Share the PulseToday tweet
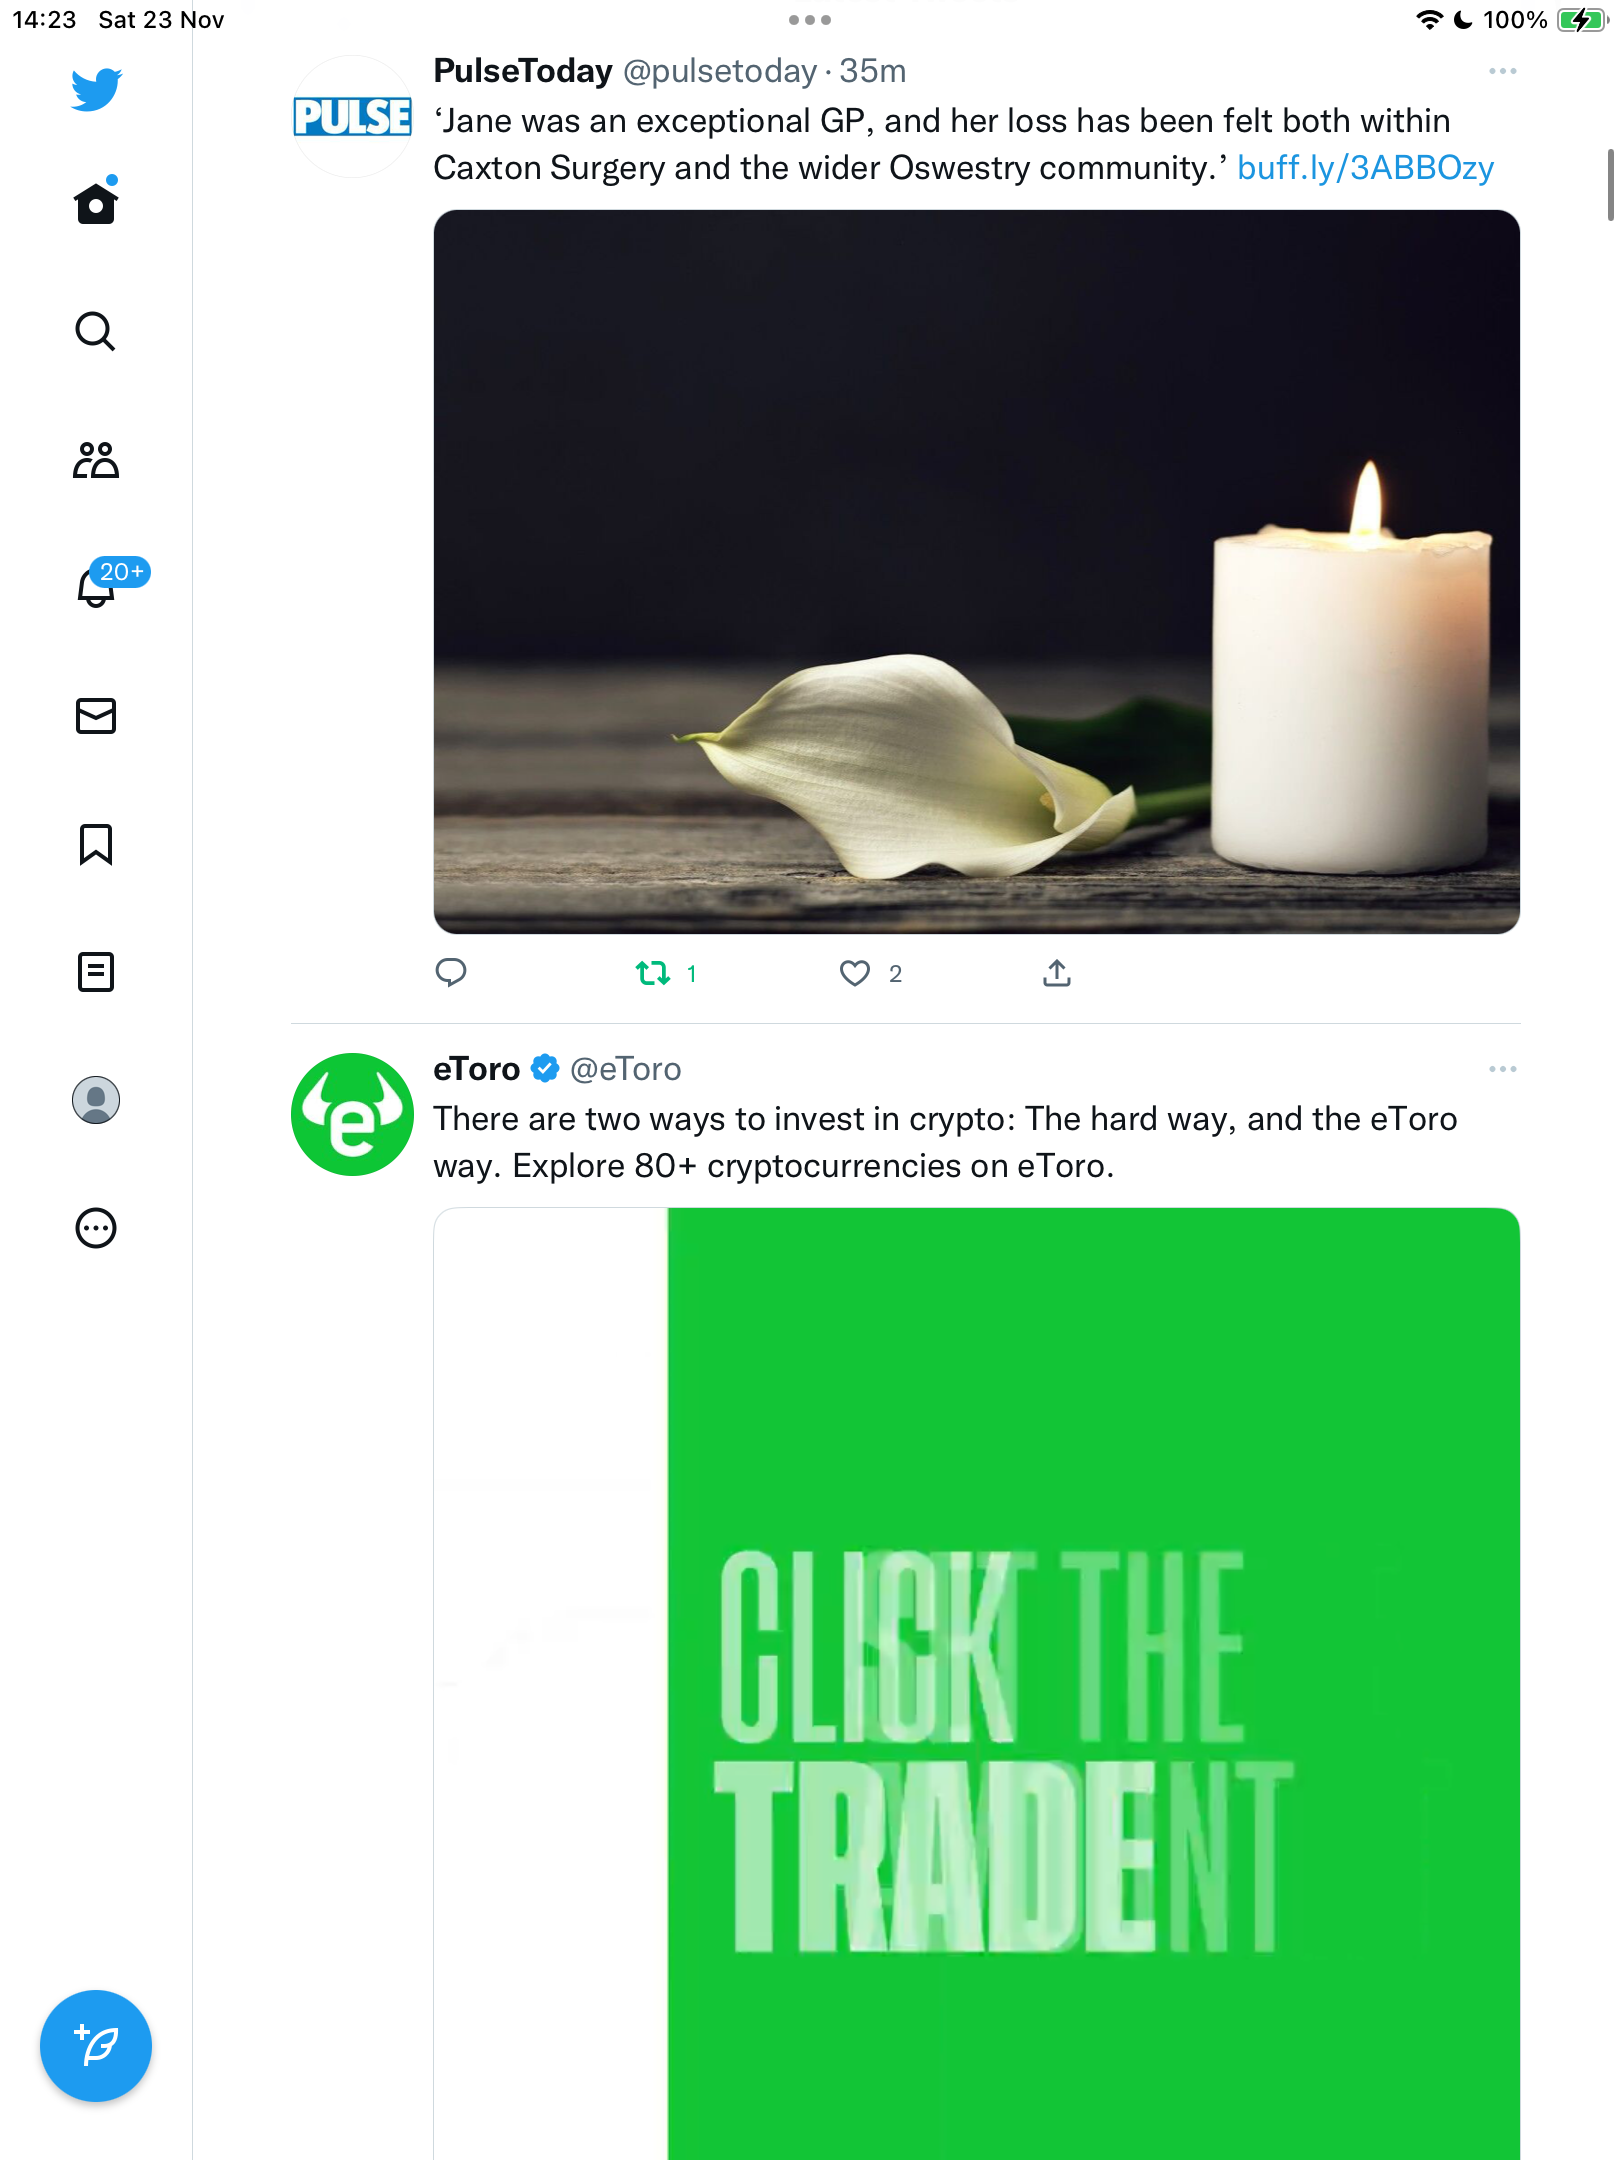This screenshot has height=2160, width=1620. 1057,973
